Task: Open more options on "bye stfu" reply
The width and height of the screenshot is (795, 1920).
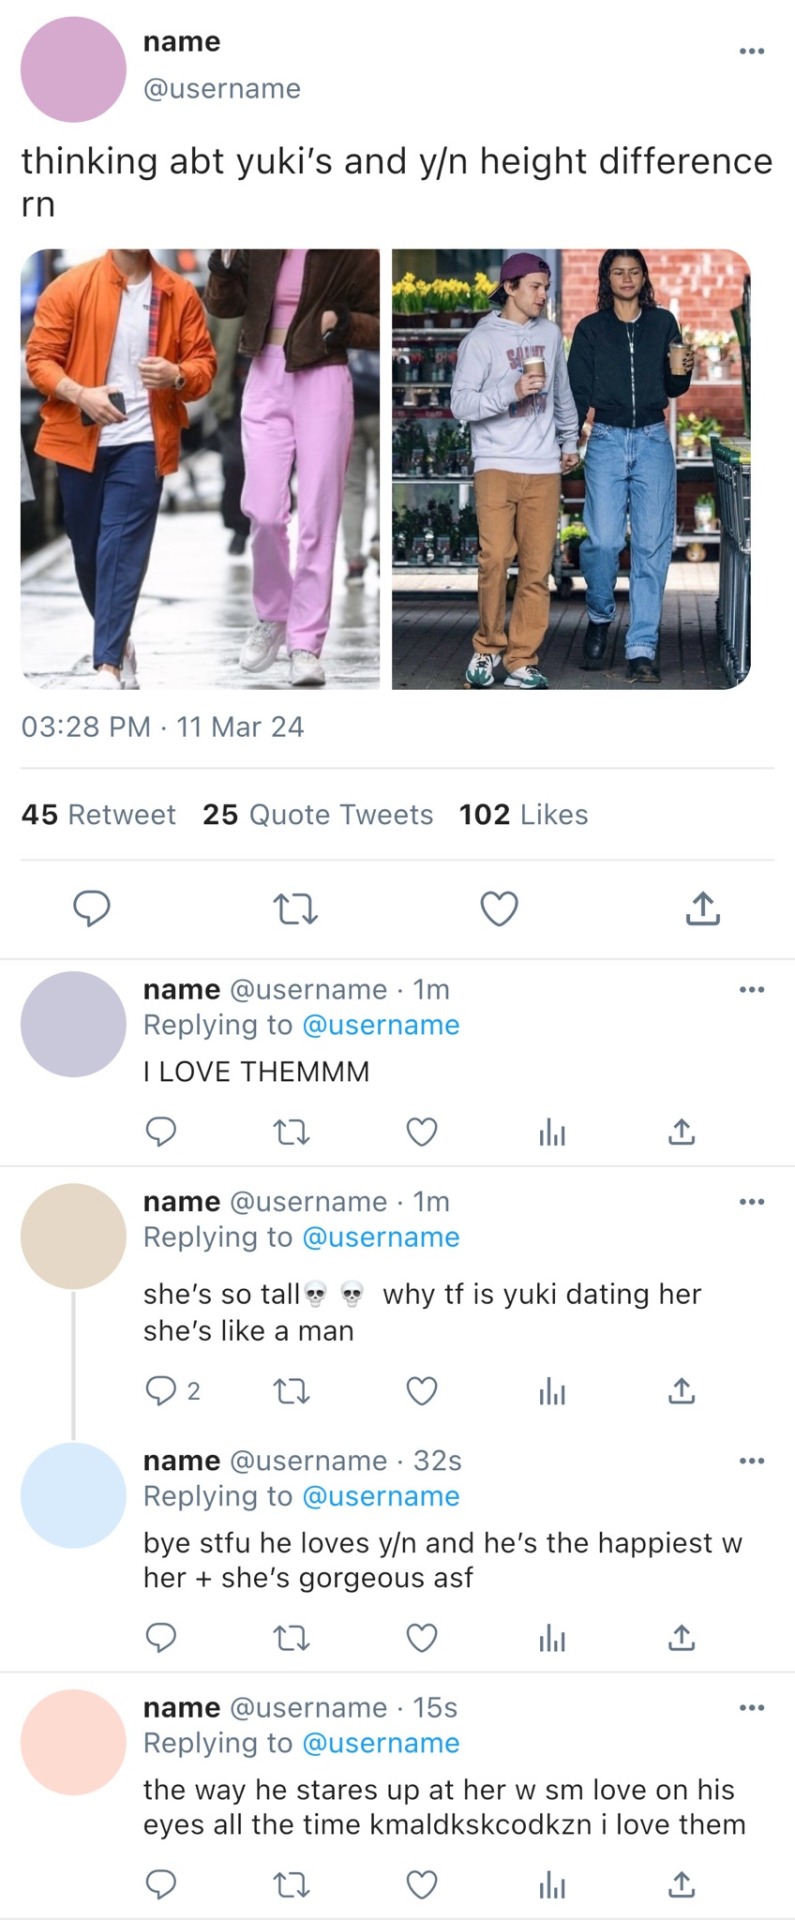Action: [751, 1461]
